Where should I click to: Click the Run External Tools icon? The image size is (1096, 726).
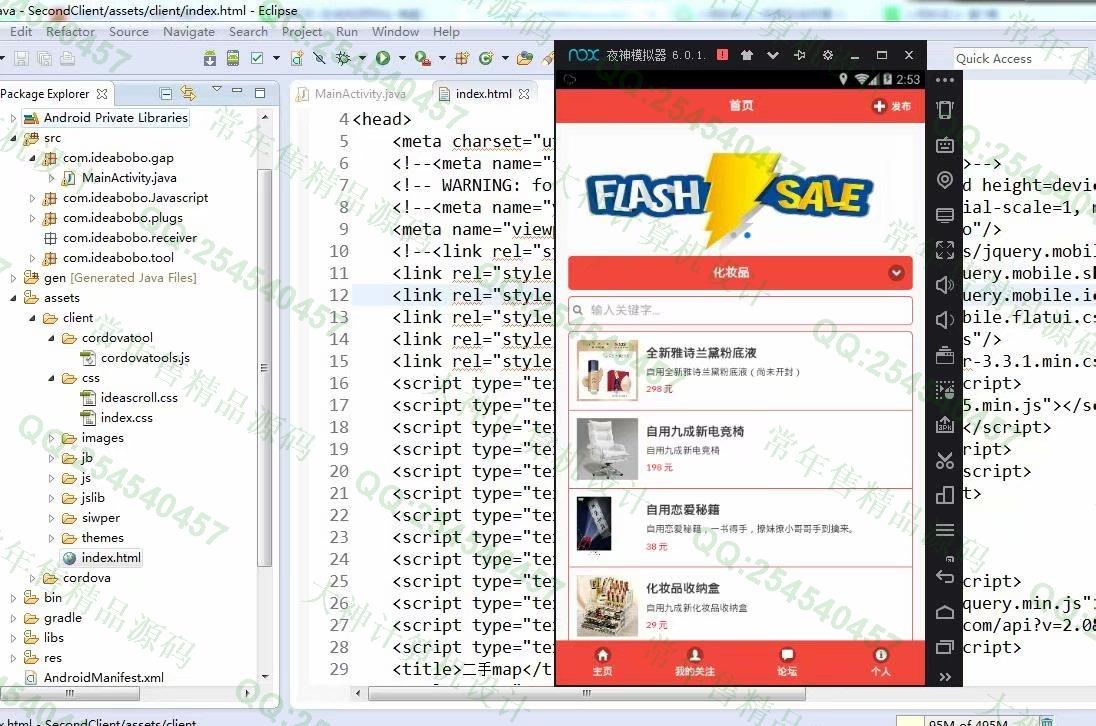tap(422, 58)
